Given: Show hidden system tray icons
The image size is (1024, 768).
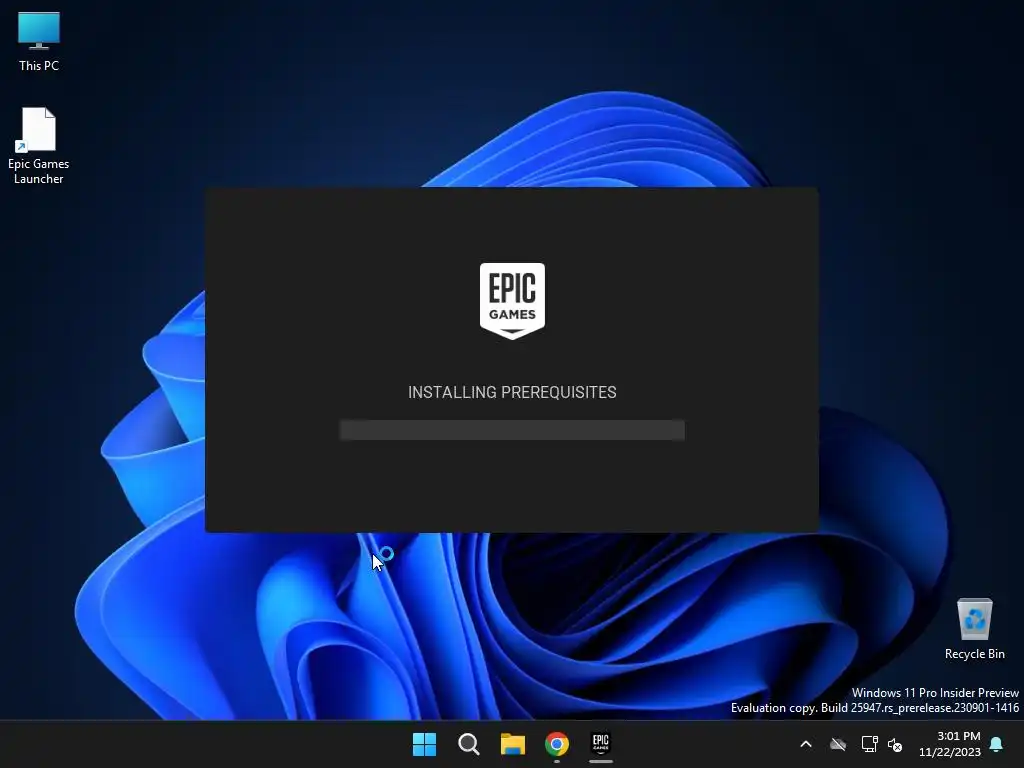Looking at the screenshot, I should (x=806, y=744).
